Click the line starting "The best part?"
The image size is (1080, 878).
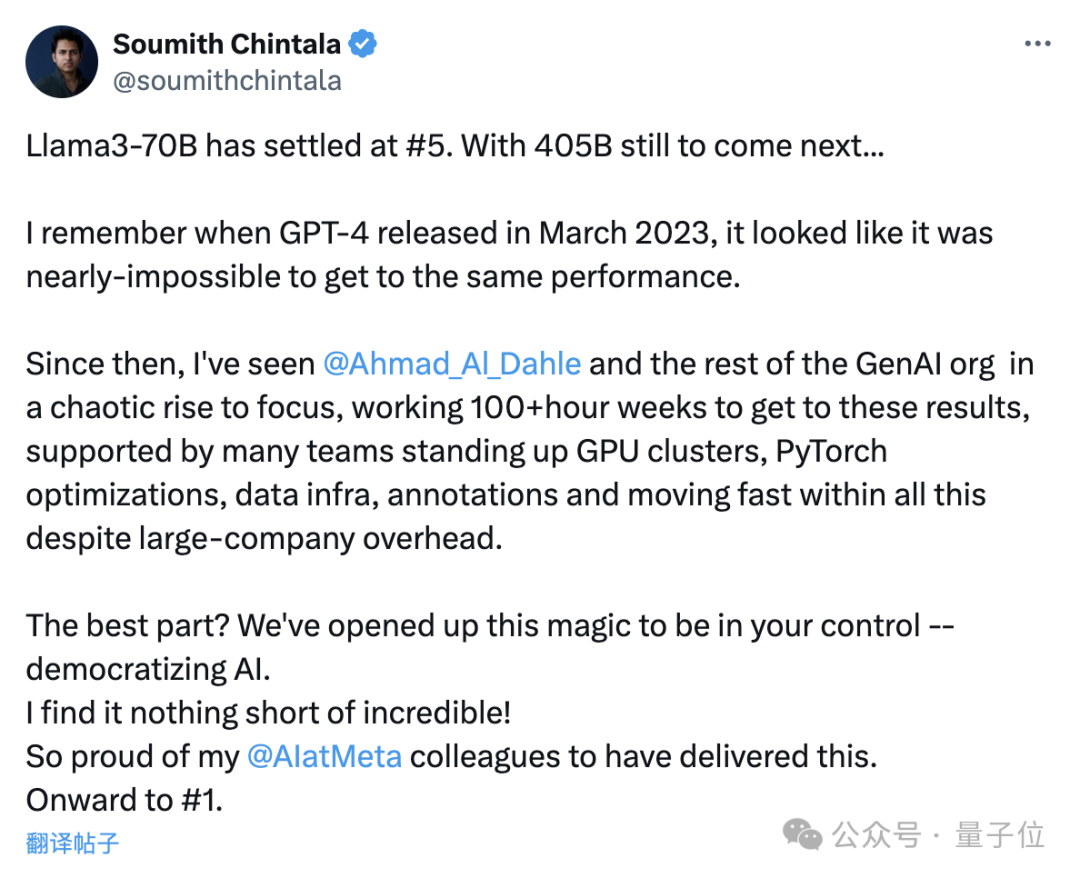coord(490,626)
